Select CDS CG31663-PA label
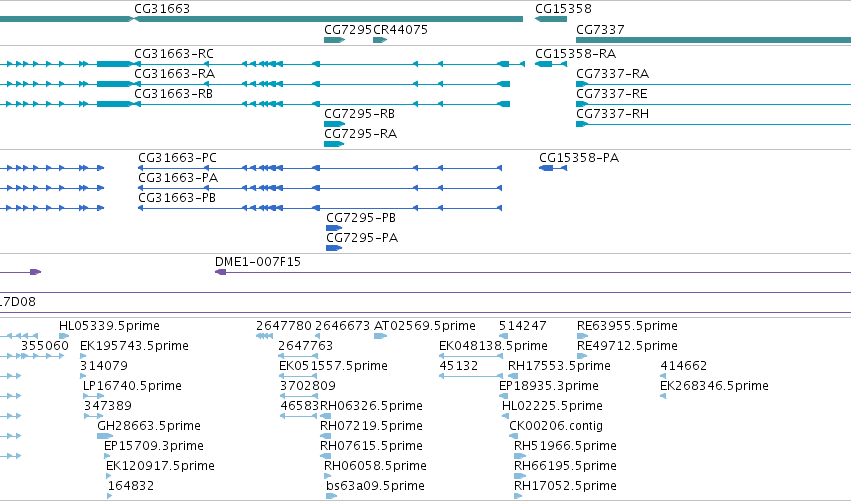The height and width of the screenshot is (501, 851). point(178,177)
